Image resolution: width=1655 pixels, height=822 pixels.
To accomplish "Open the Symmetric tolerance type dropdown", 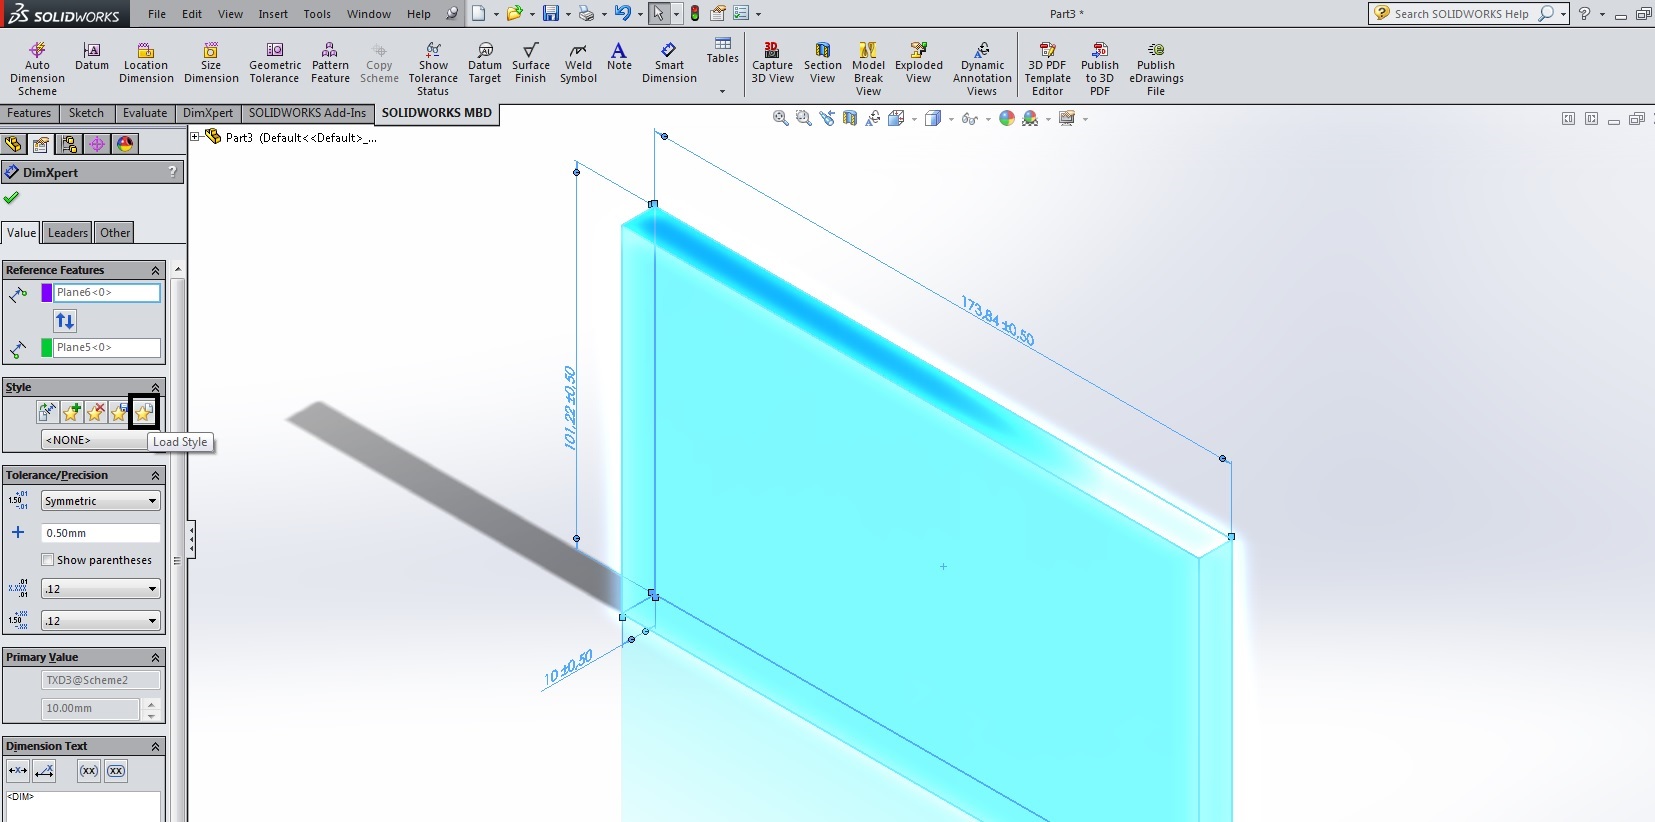I will [100, 501].
